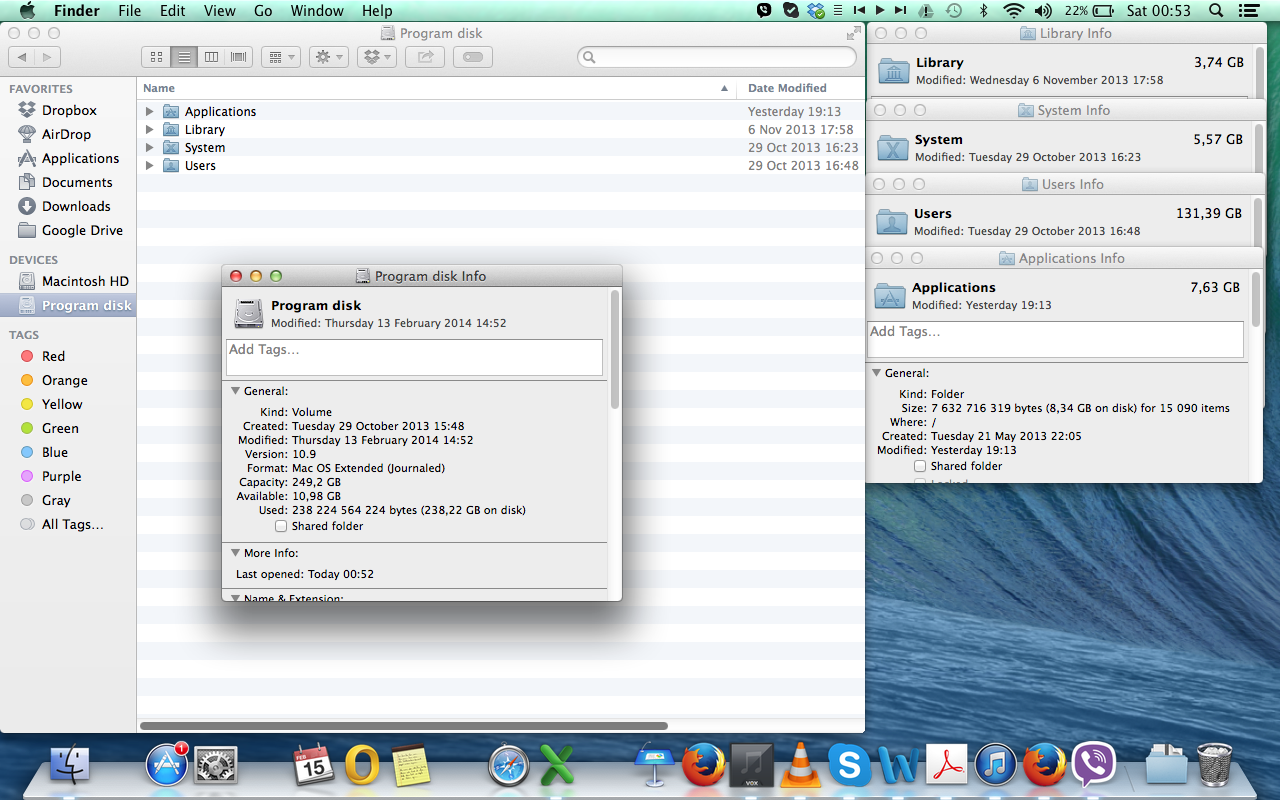
Task: Open App Store from the Dock
Action: (x=166, y=766)
